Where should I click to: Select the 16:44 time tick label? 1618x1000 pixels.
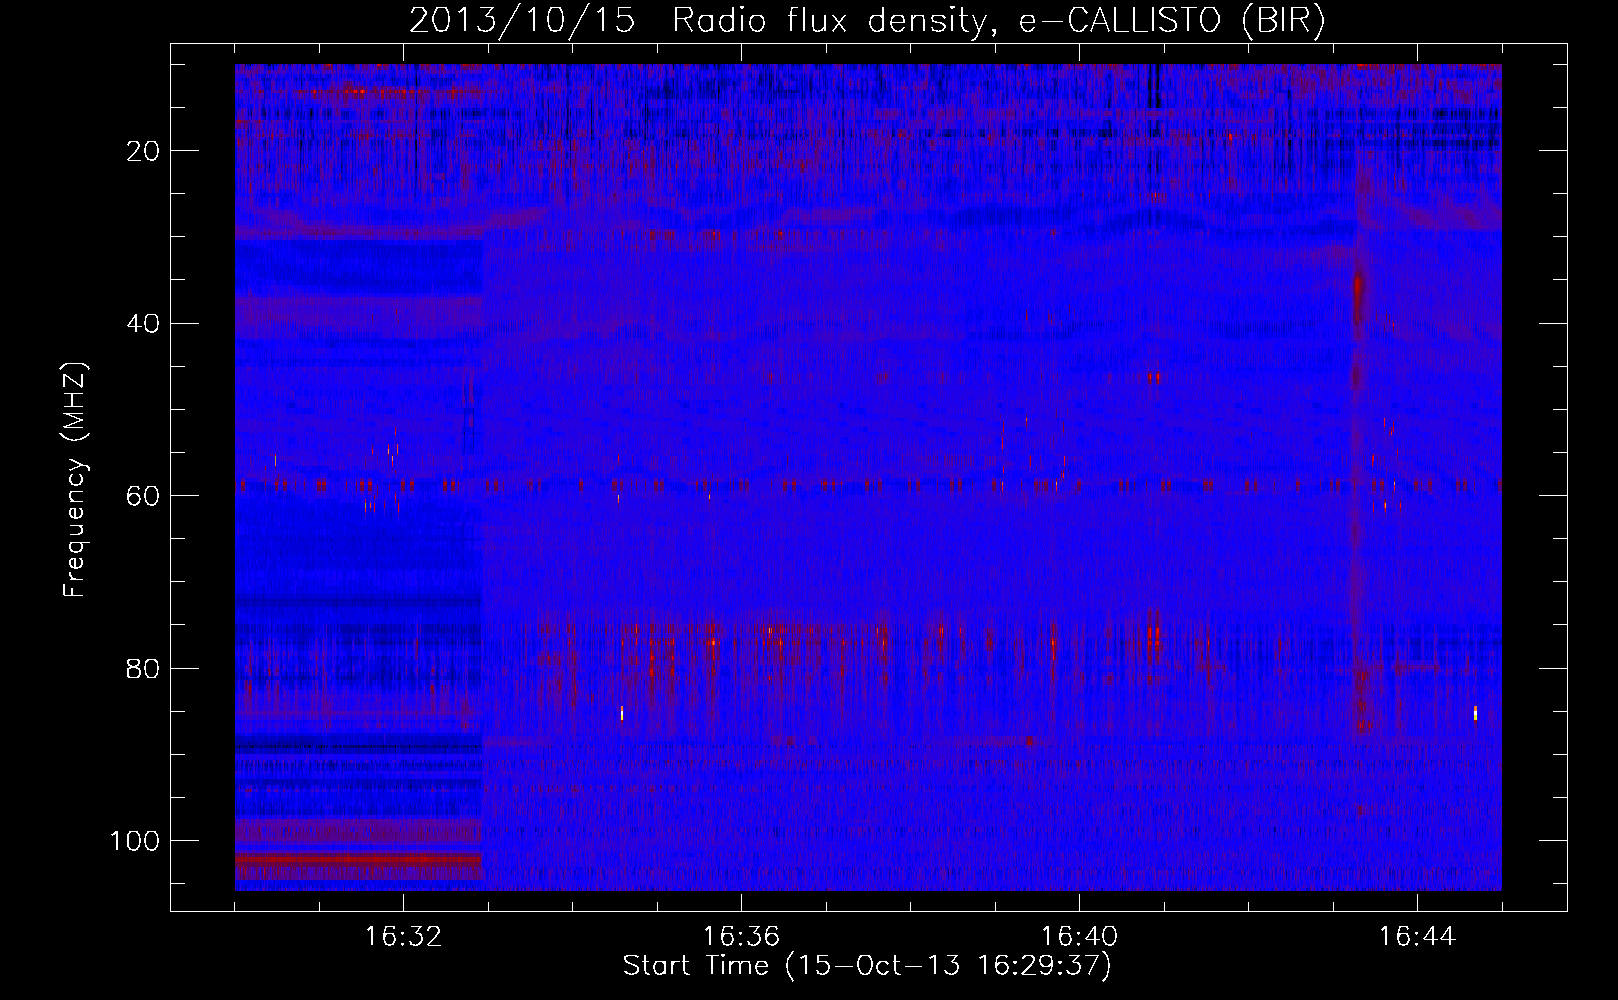pos(1417,937)
